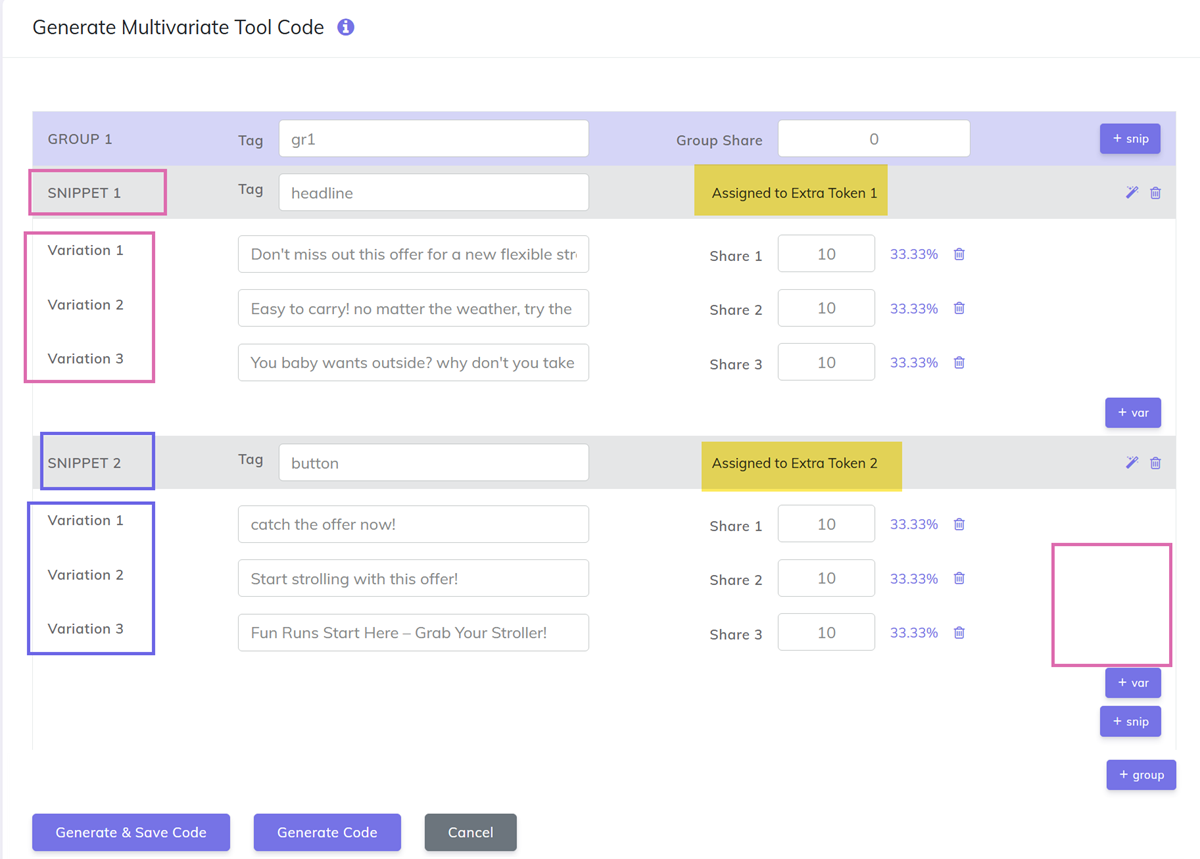Add a variation with '+ var' under Snippet 1

1133,412
